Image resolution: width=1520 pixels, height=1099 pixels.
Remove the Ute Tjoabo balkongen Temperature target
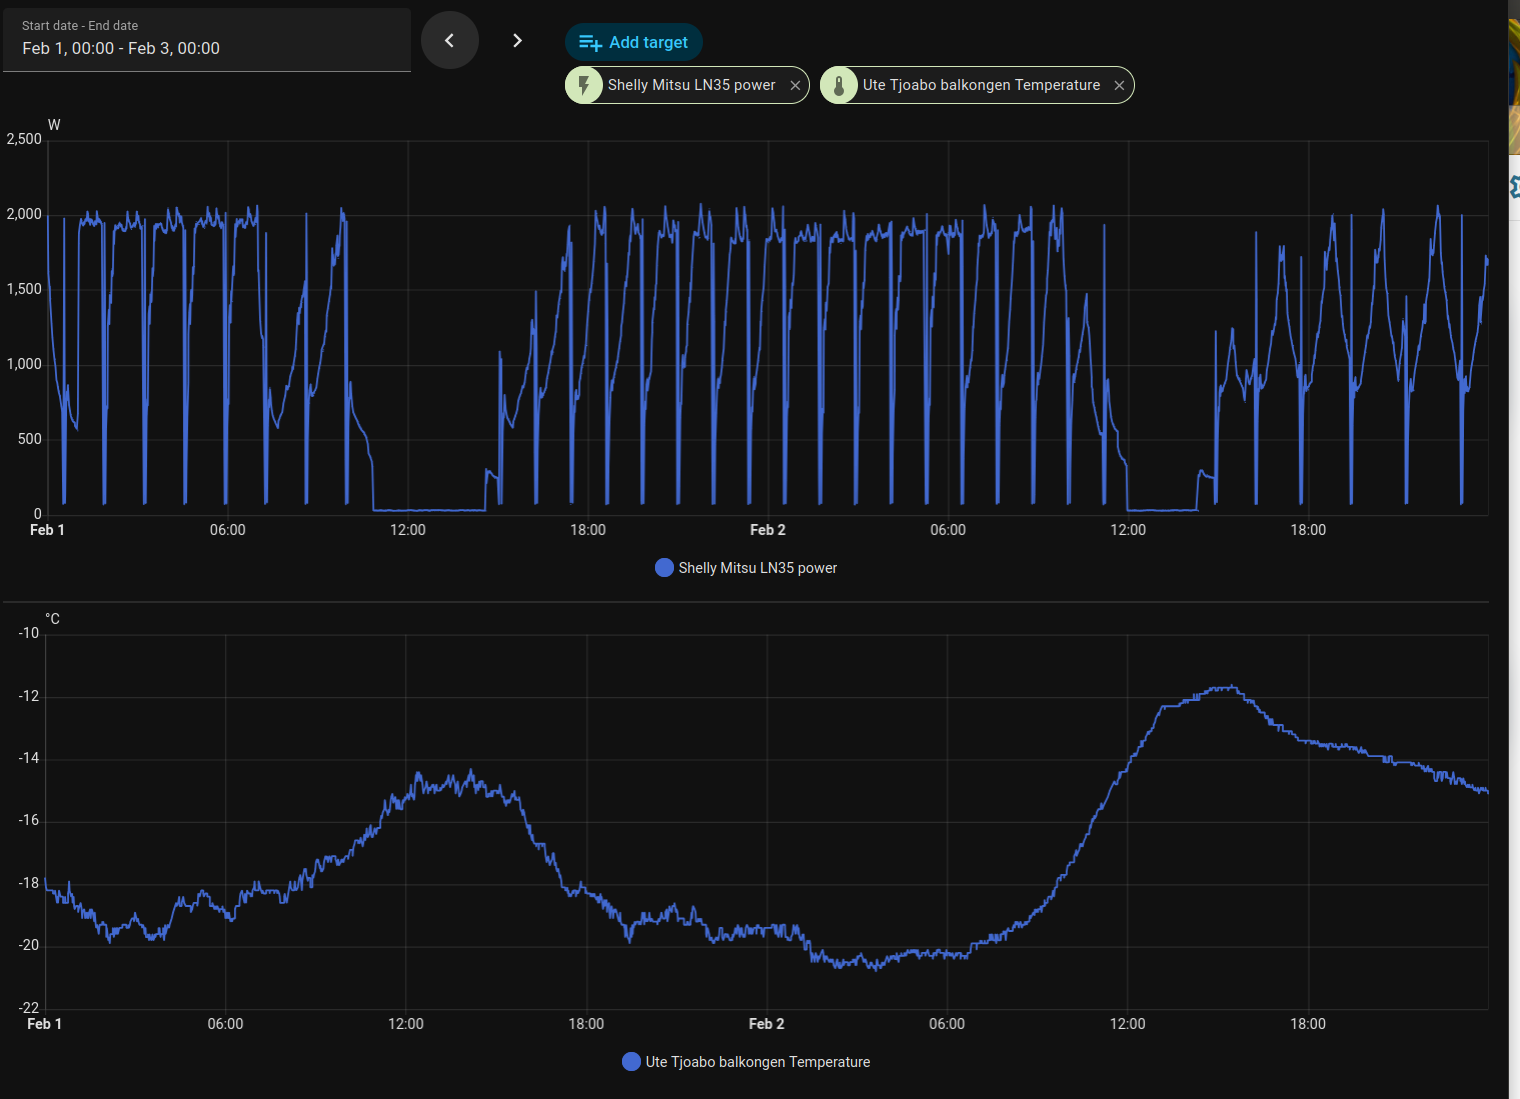[1119, 86]
